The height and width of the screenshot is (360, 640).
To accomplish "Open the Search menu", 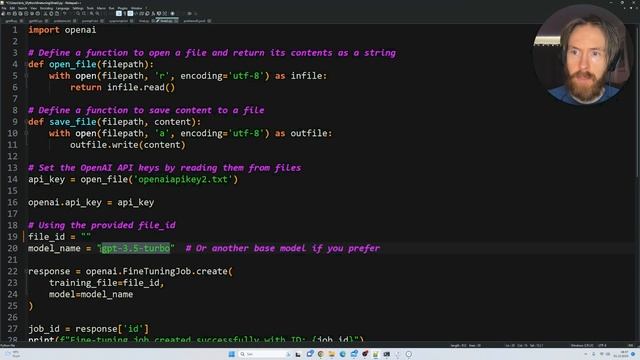I will pyautogui.click(x=22, y=8).
